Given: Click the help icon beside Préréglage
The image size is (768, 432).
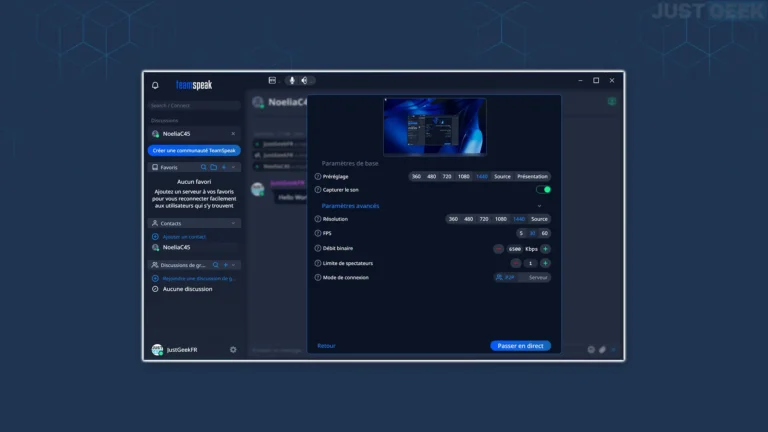Looking at the screenshot, I should pyautogui.click(x=318, y=176).
